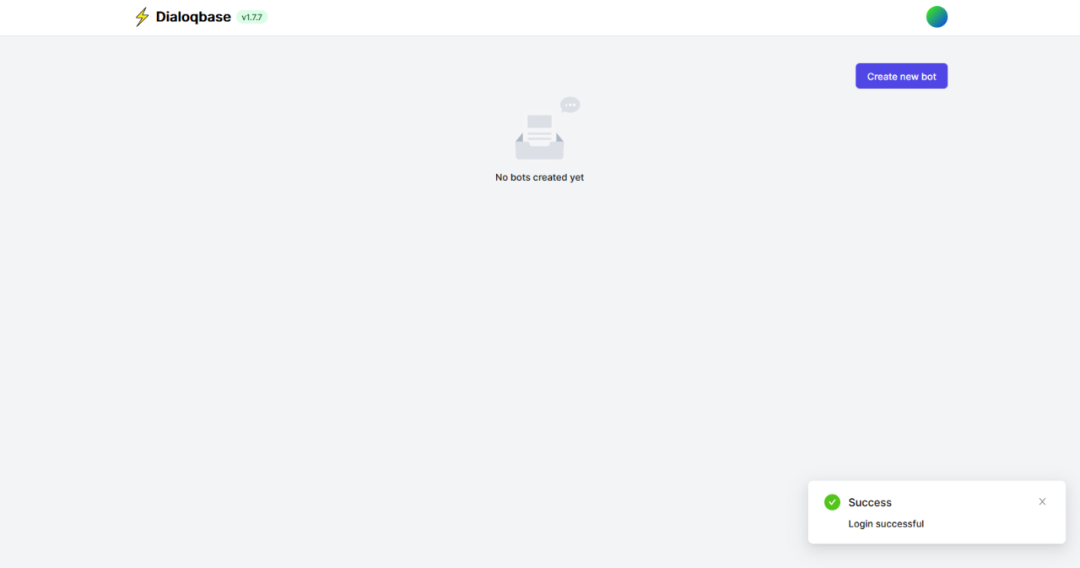Viewport: 1080px width, 568px height.
Task: Click the green success checkmark icon
Action: click(832, 503)
